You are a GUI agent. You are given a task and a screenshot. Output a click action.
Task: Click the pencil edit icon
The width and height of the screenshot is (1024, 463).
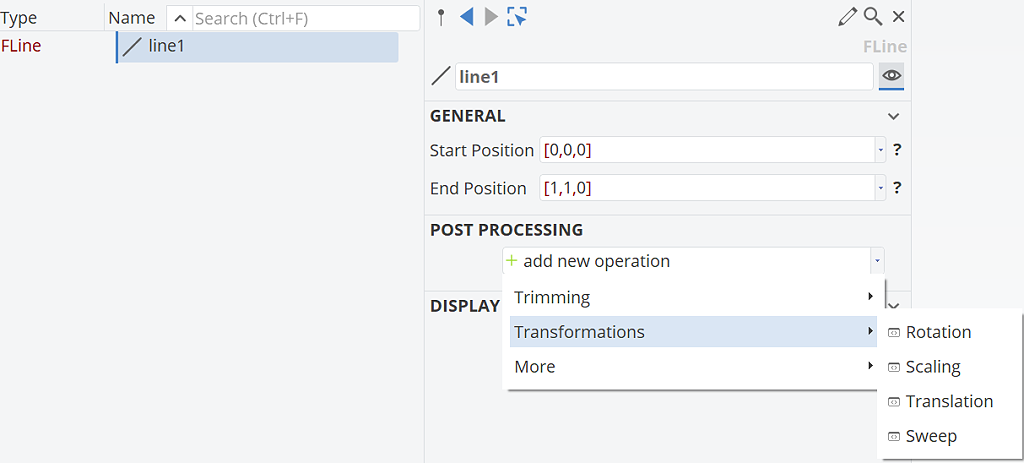point(847,16)
